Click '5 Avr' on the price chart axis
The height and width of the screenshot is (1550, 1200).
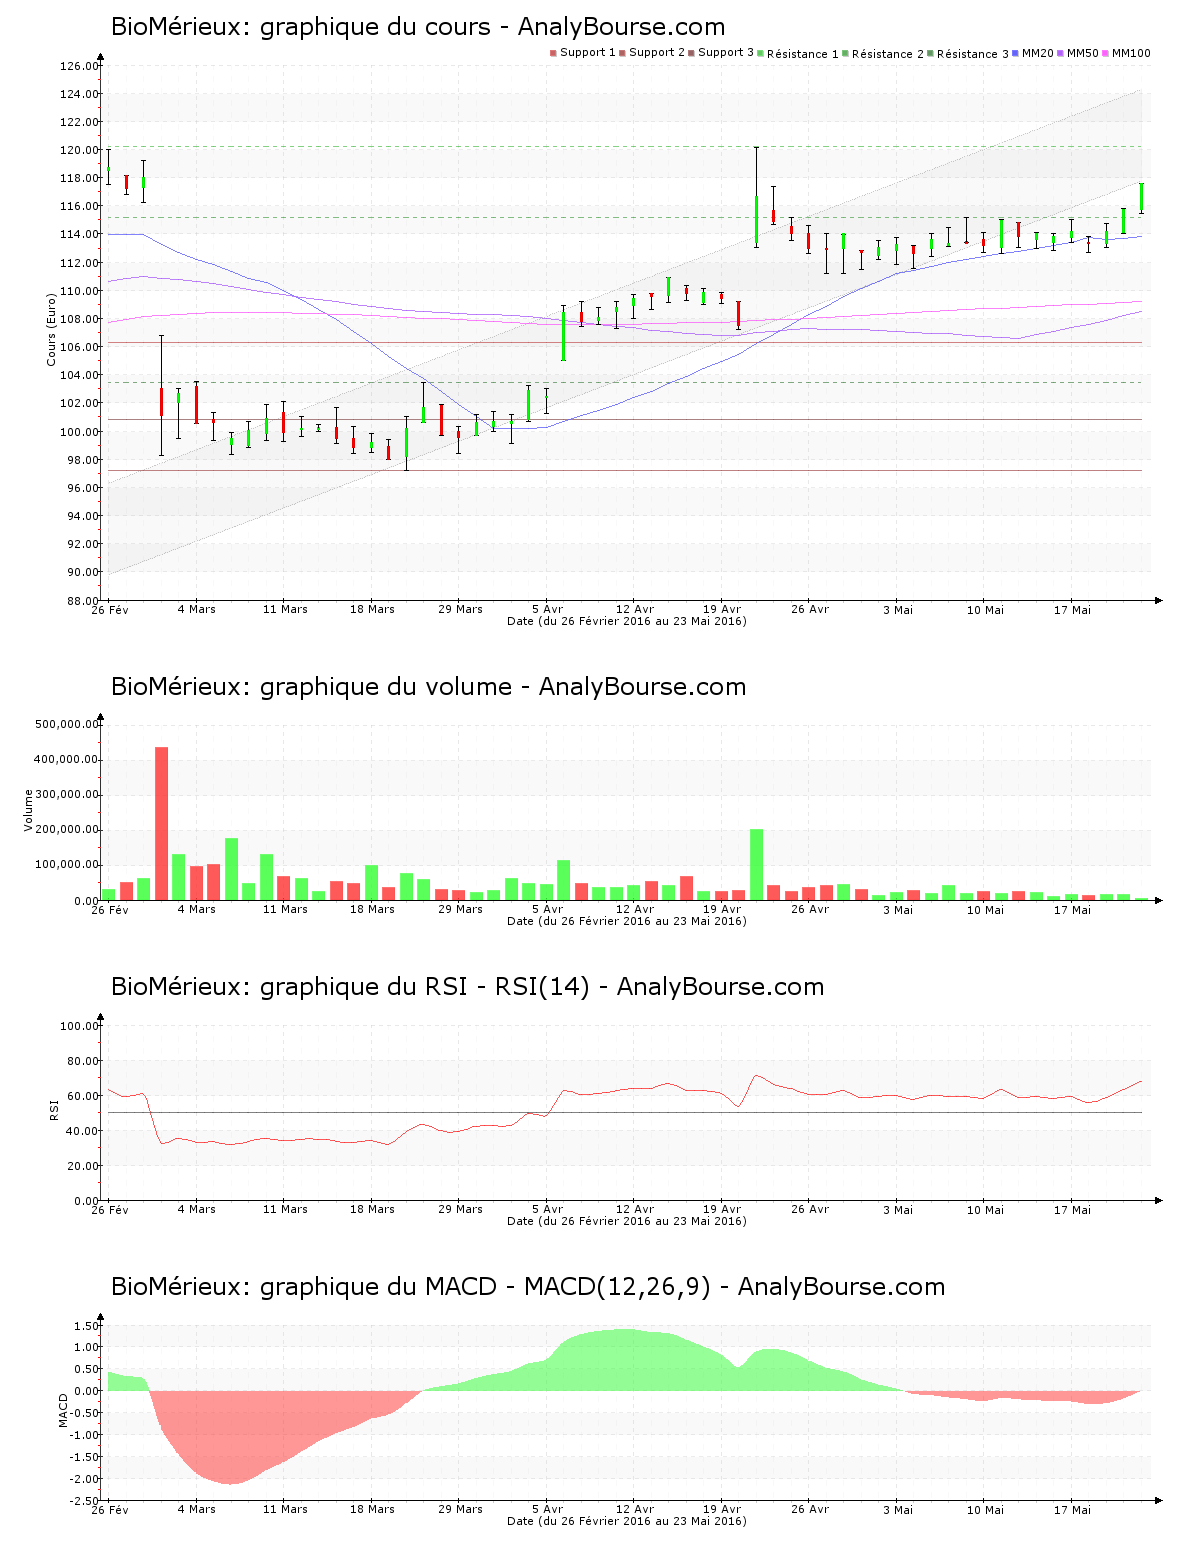click(547, 609)
